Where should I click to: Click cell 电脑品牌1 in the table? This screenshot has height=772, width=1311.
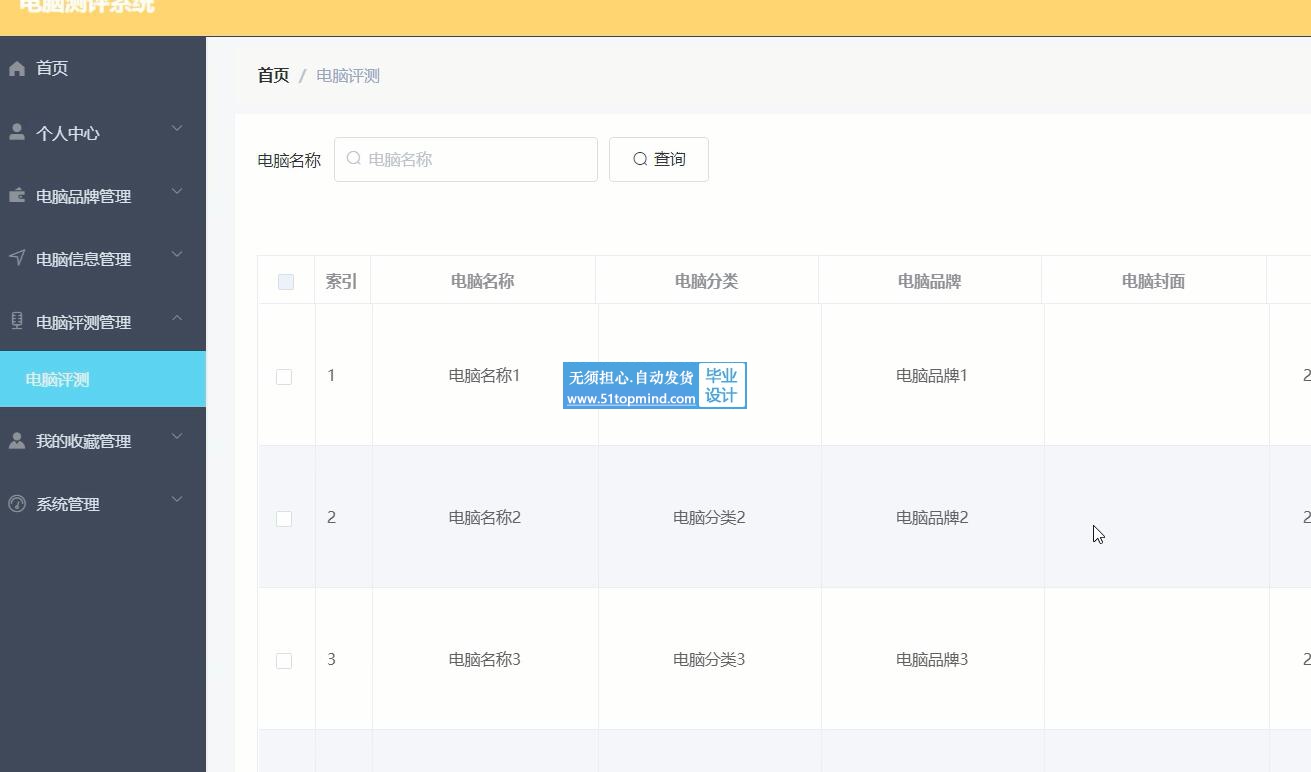click(932, 376)
